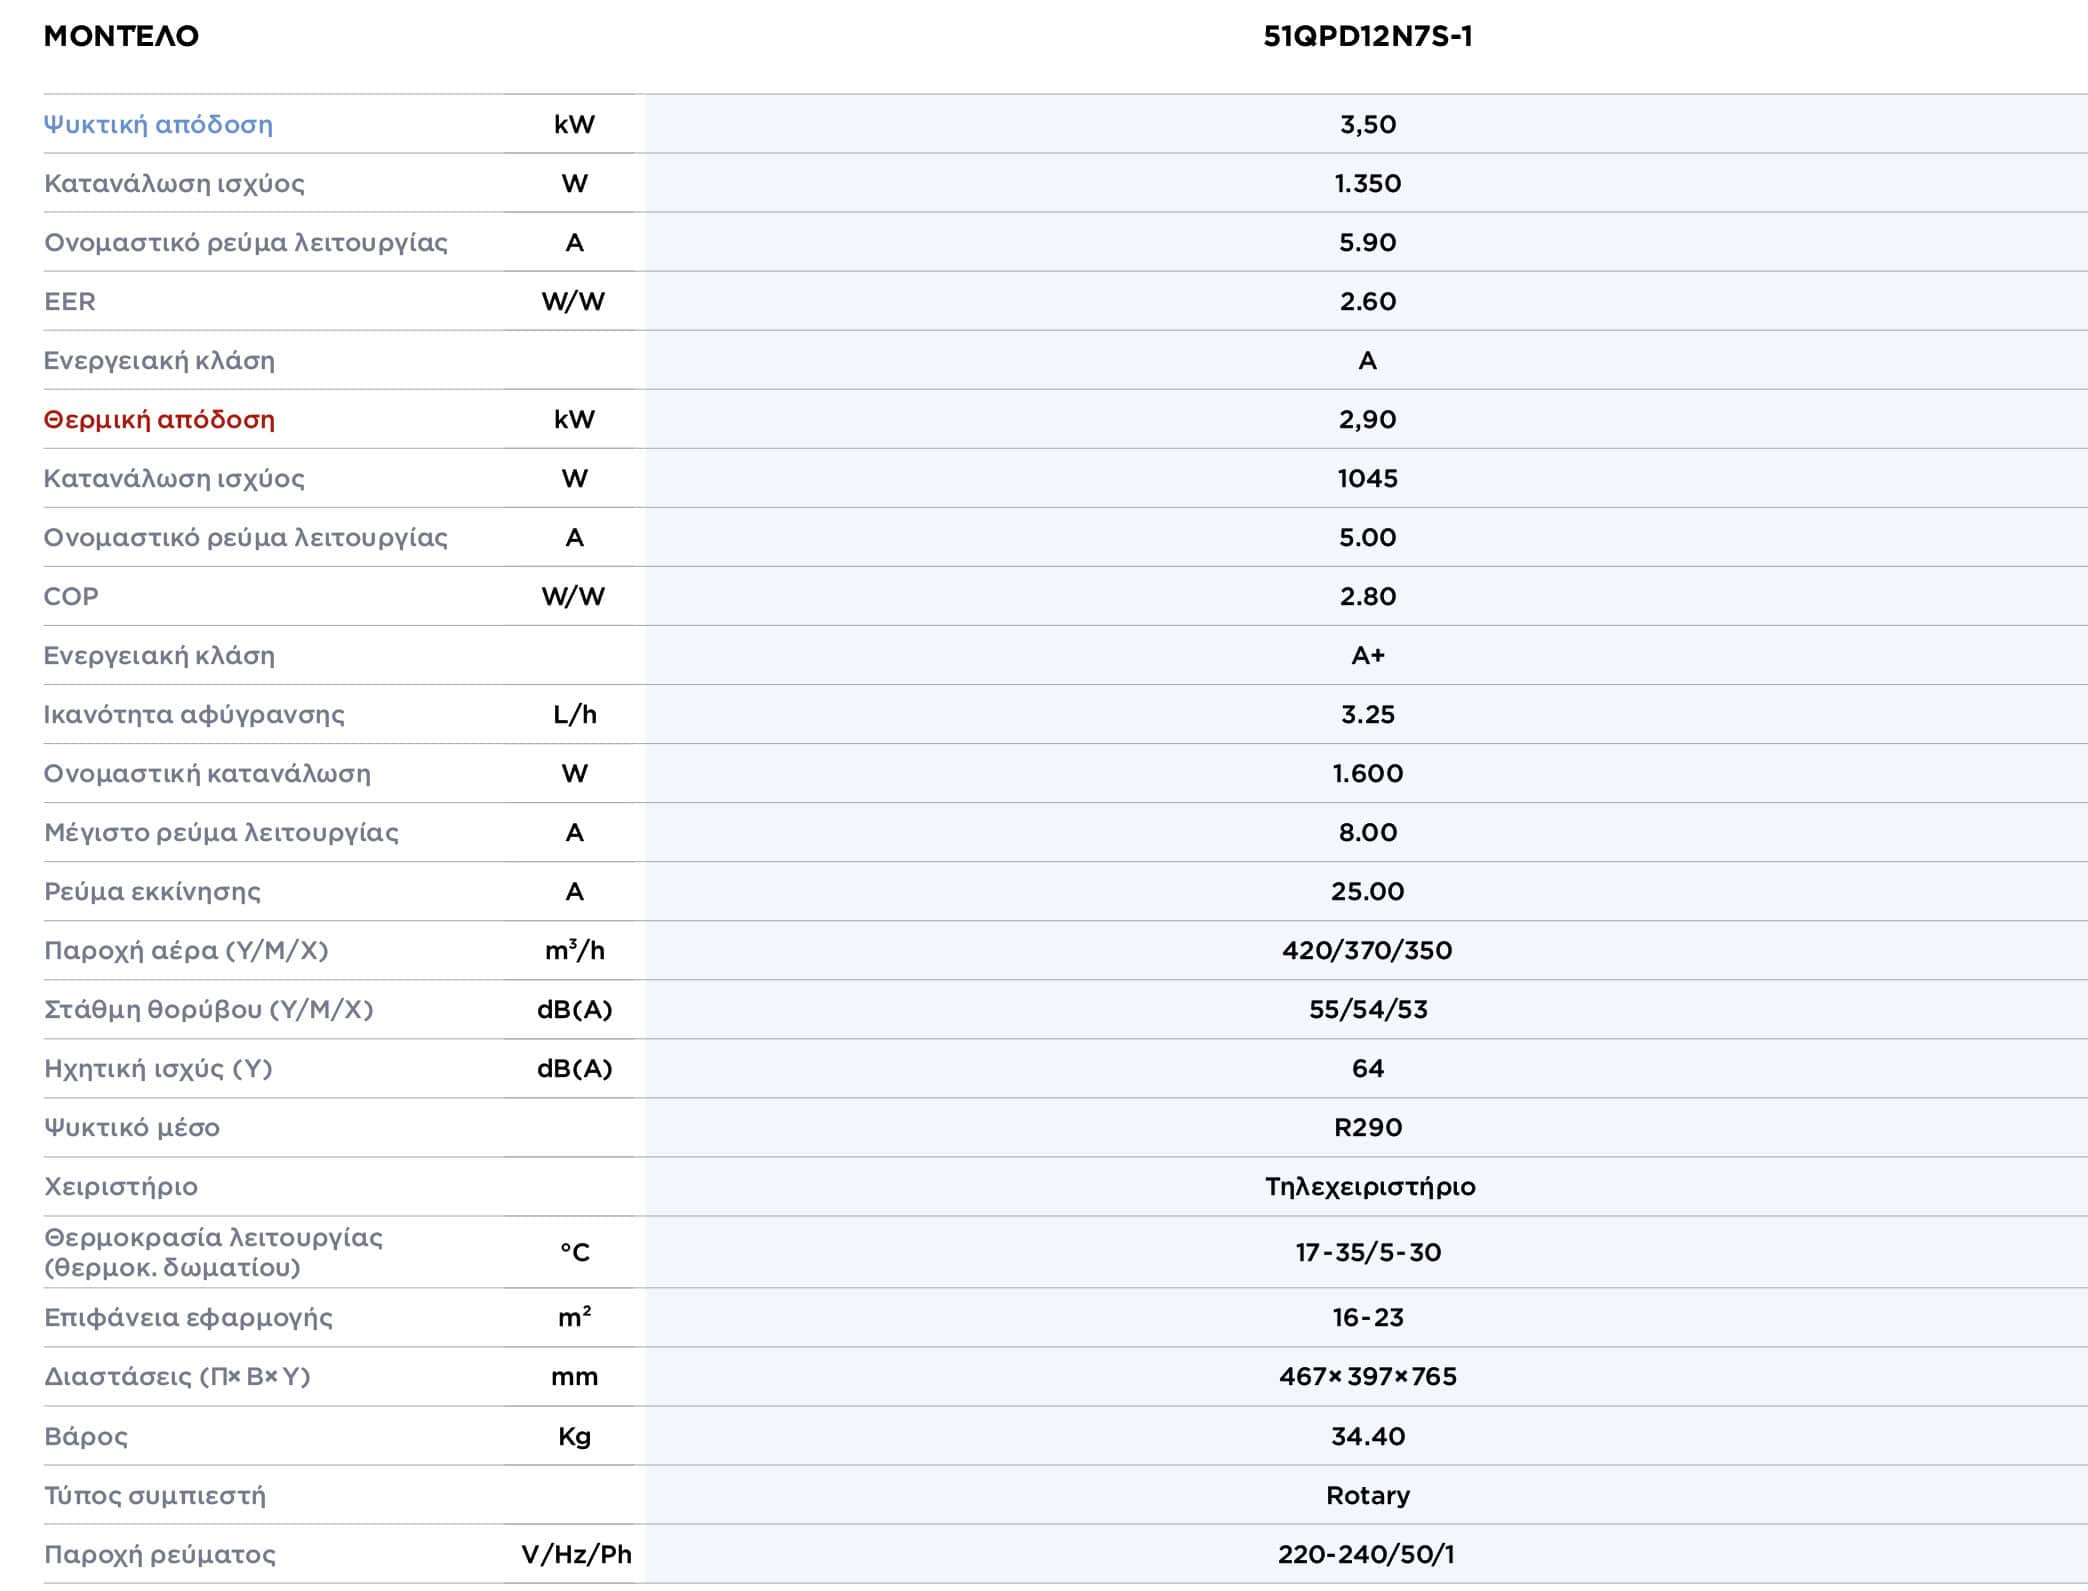Select the V/Hz/Ph unit cell
The height and width of the screenshot is (1591, 2088).
point(576,1555)
